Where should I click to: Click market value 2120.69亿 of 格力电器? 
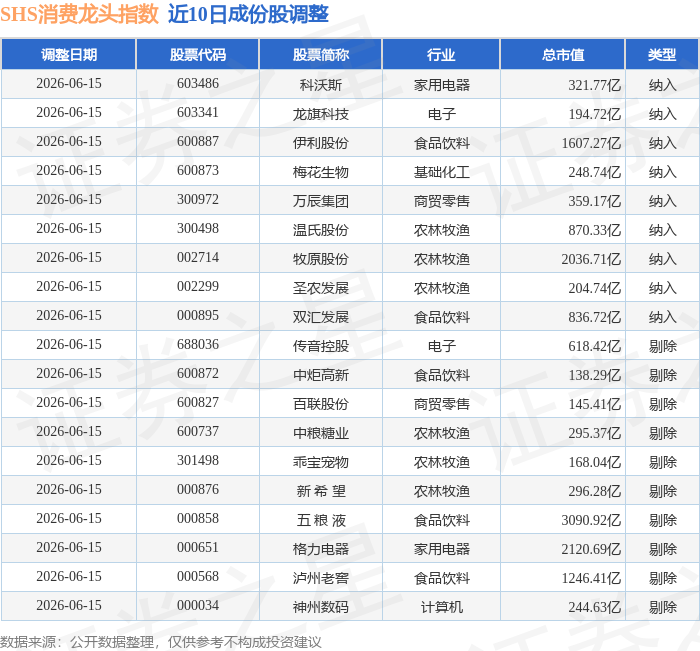591,549
